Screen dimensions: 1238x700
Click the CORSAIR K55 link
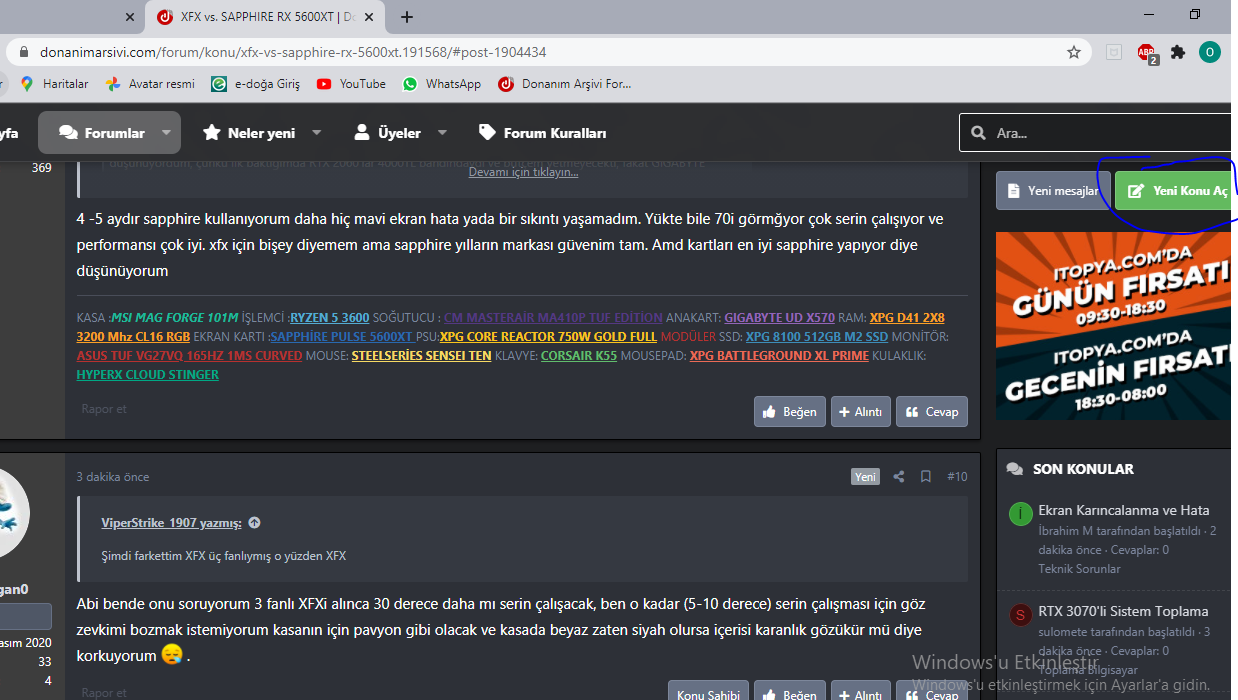pyautogui.click(x=579, y=355)
